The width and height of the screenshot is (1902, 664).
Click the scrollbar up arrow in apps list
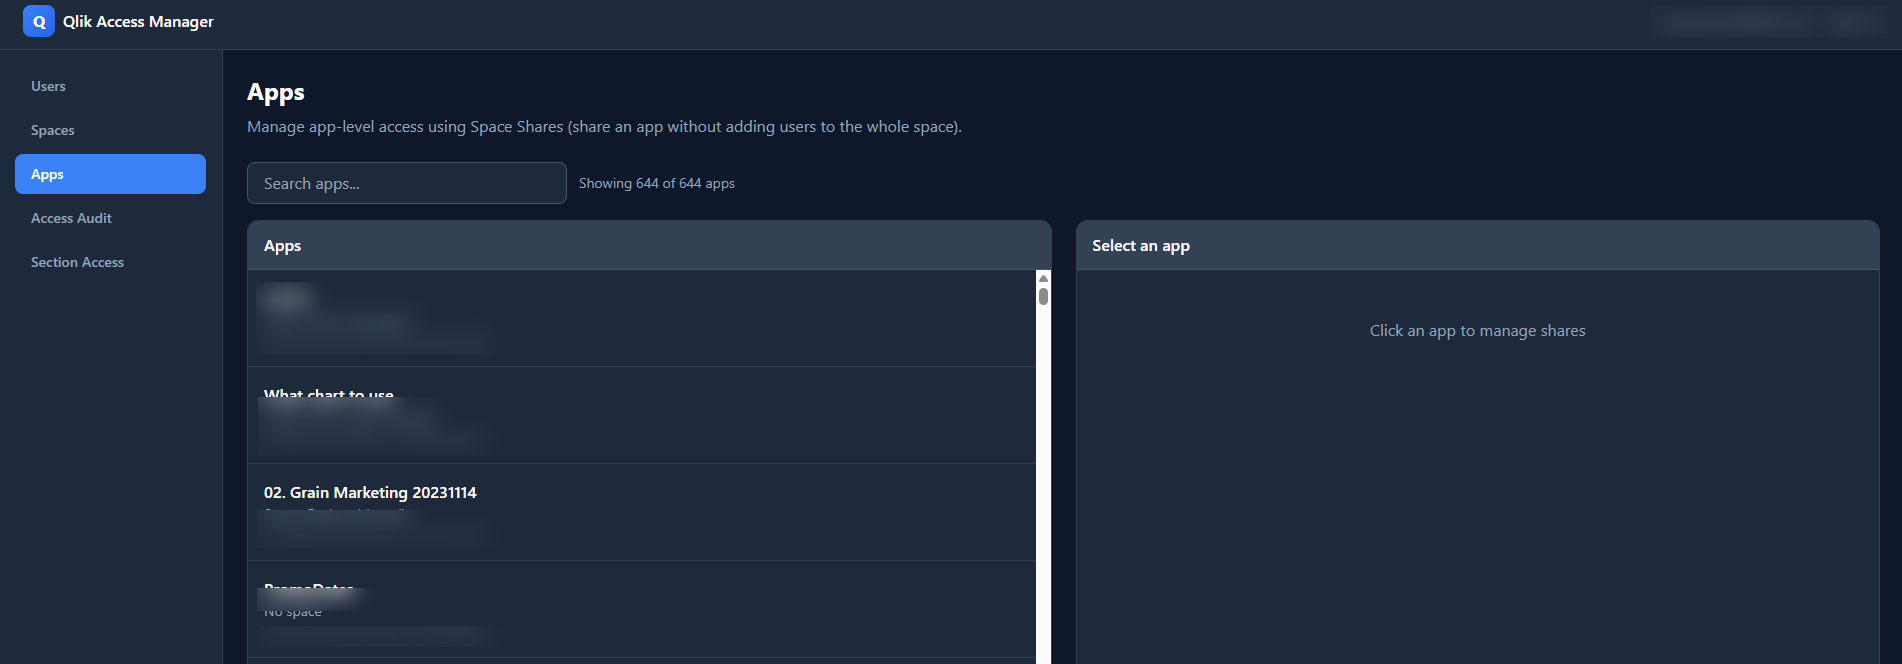(1043, 279)
